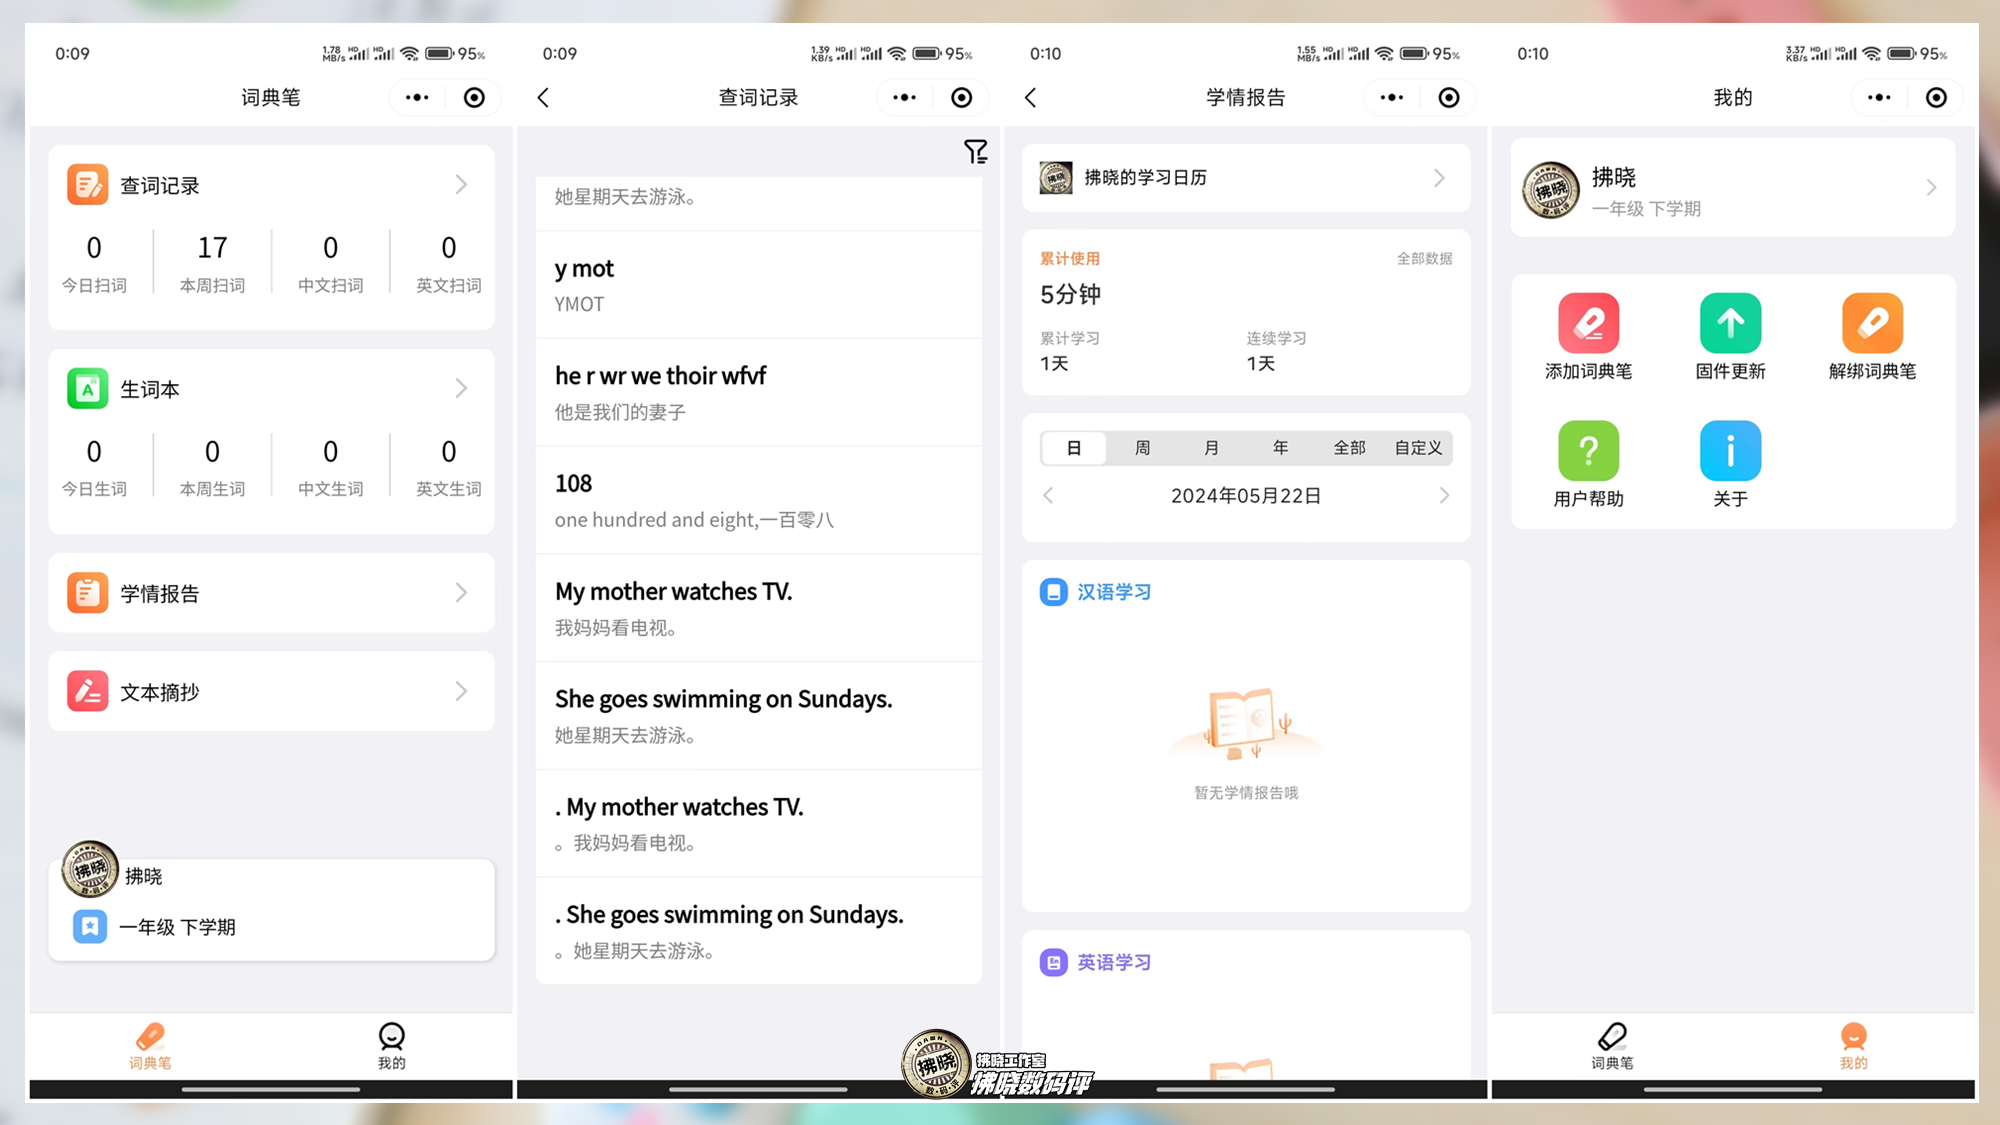This screenshot has height=1125, width=2000.
Task: Open the 生词本 icon
Action: [x=88, y=389]
